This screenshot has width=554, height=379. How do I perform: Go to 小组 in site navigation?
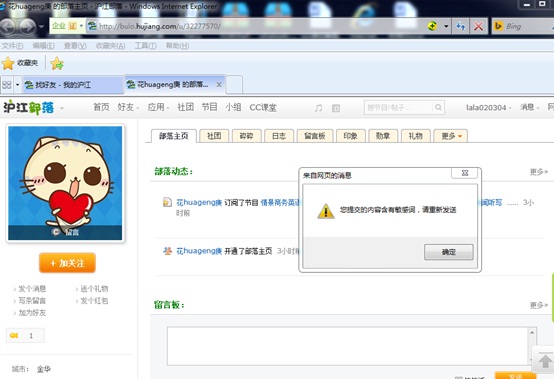click(x=233, y=107)
